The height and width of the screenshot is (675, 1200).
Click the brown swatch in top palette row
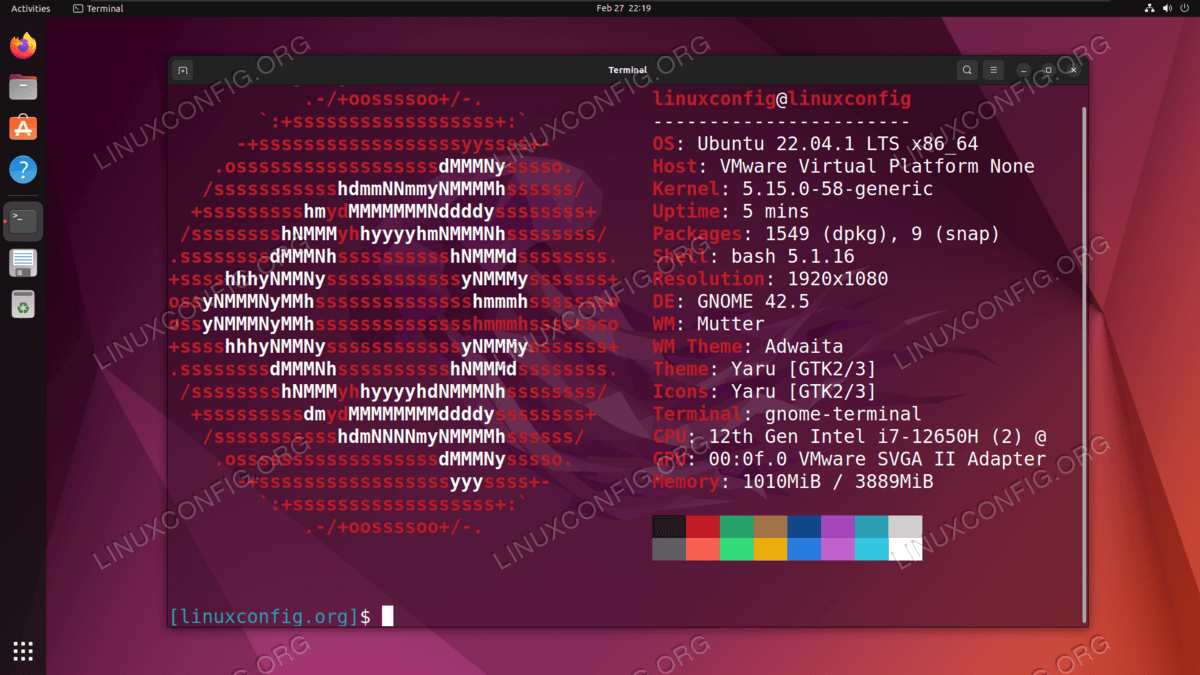(771, 526)
